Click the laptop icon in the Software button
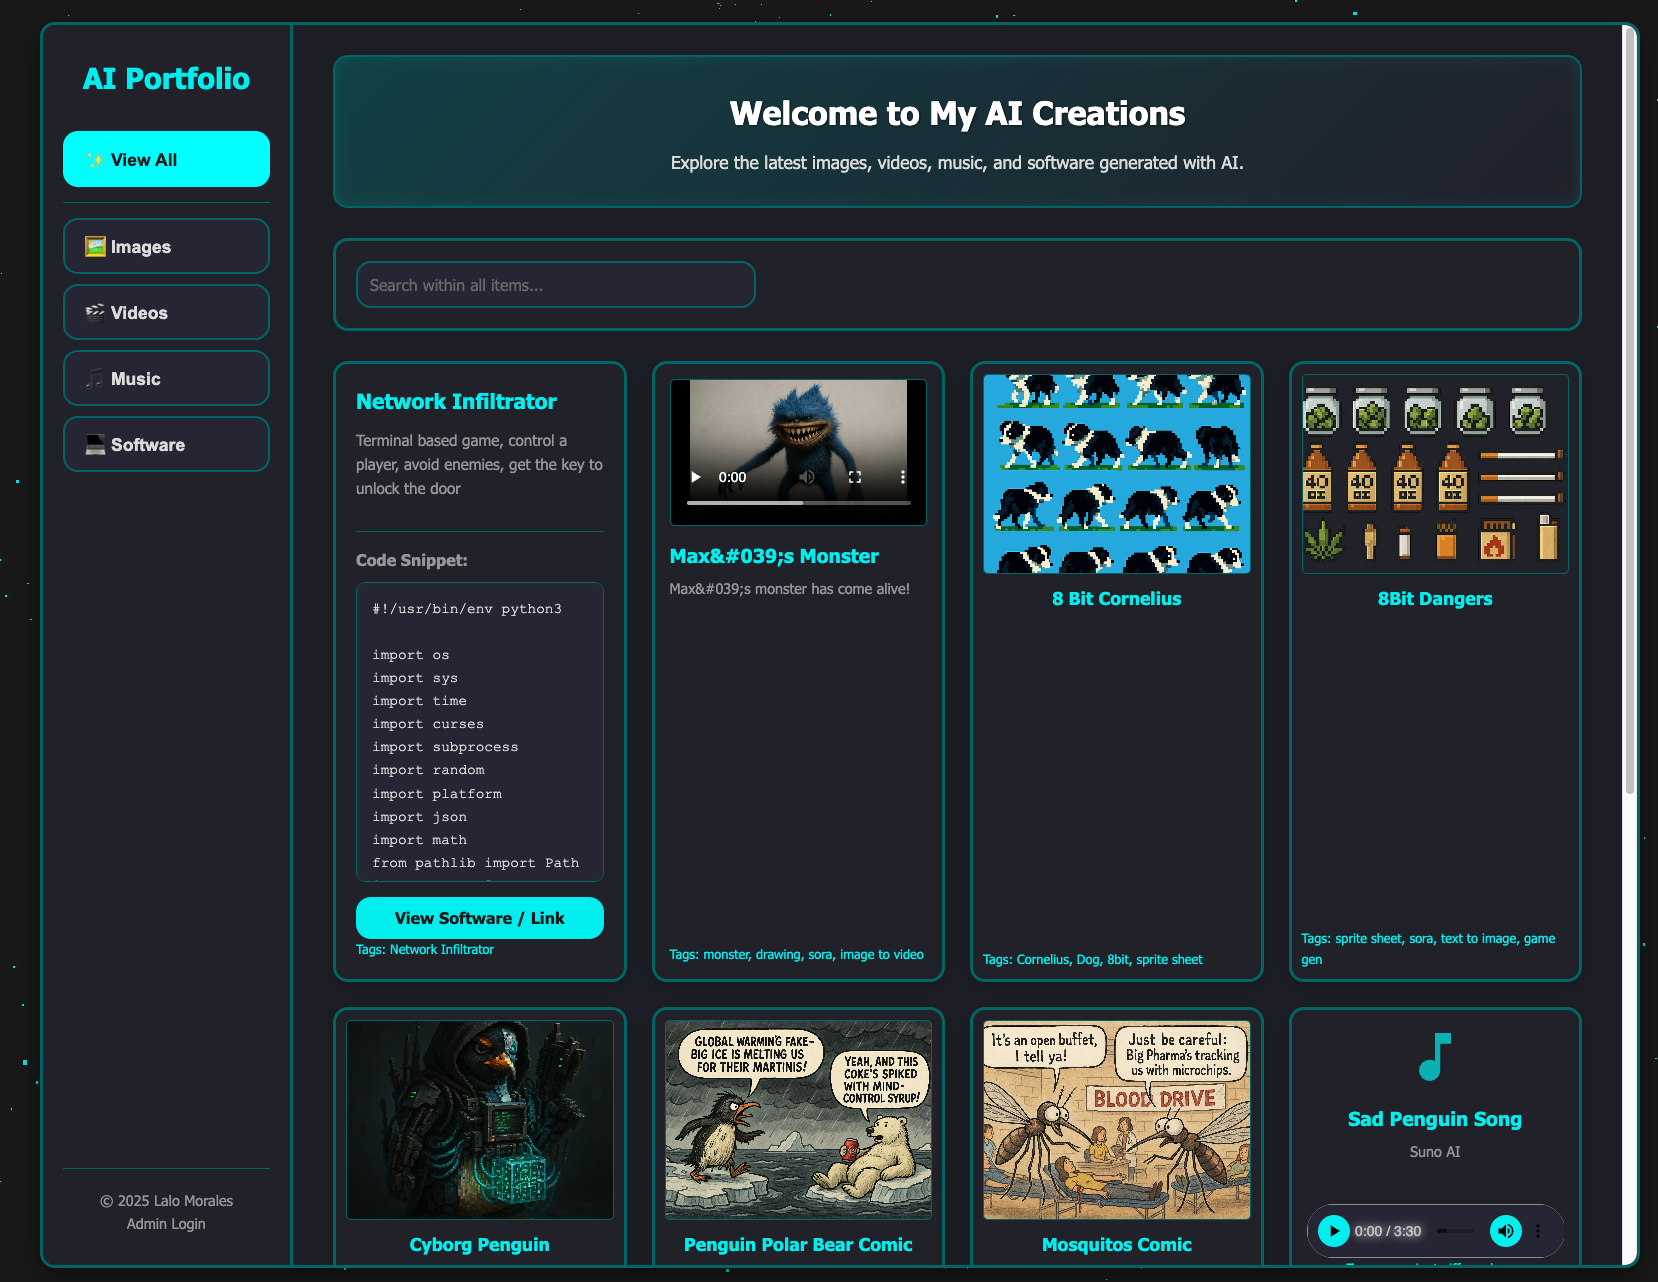1658x1282 pixels. click(95, 444)
